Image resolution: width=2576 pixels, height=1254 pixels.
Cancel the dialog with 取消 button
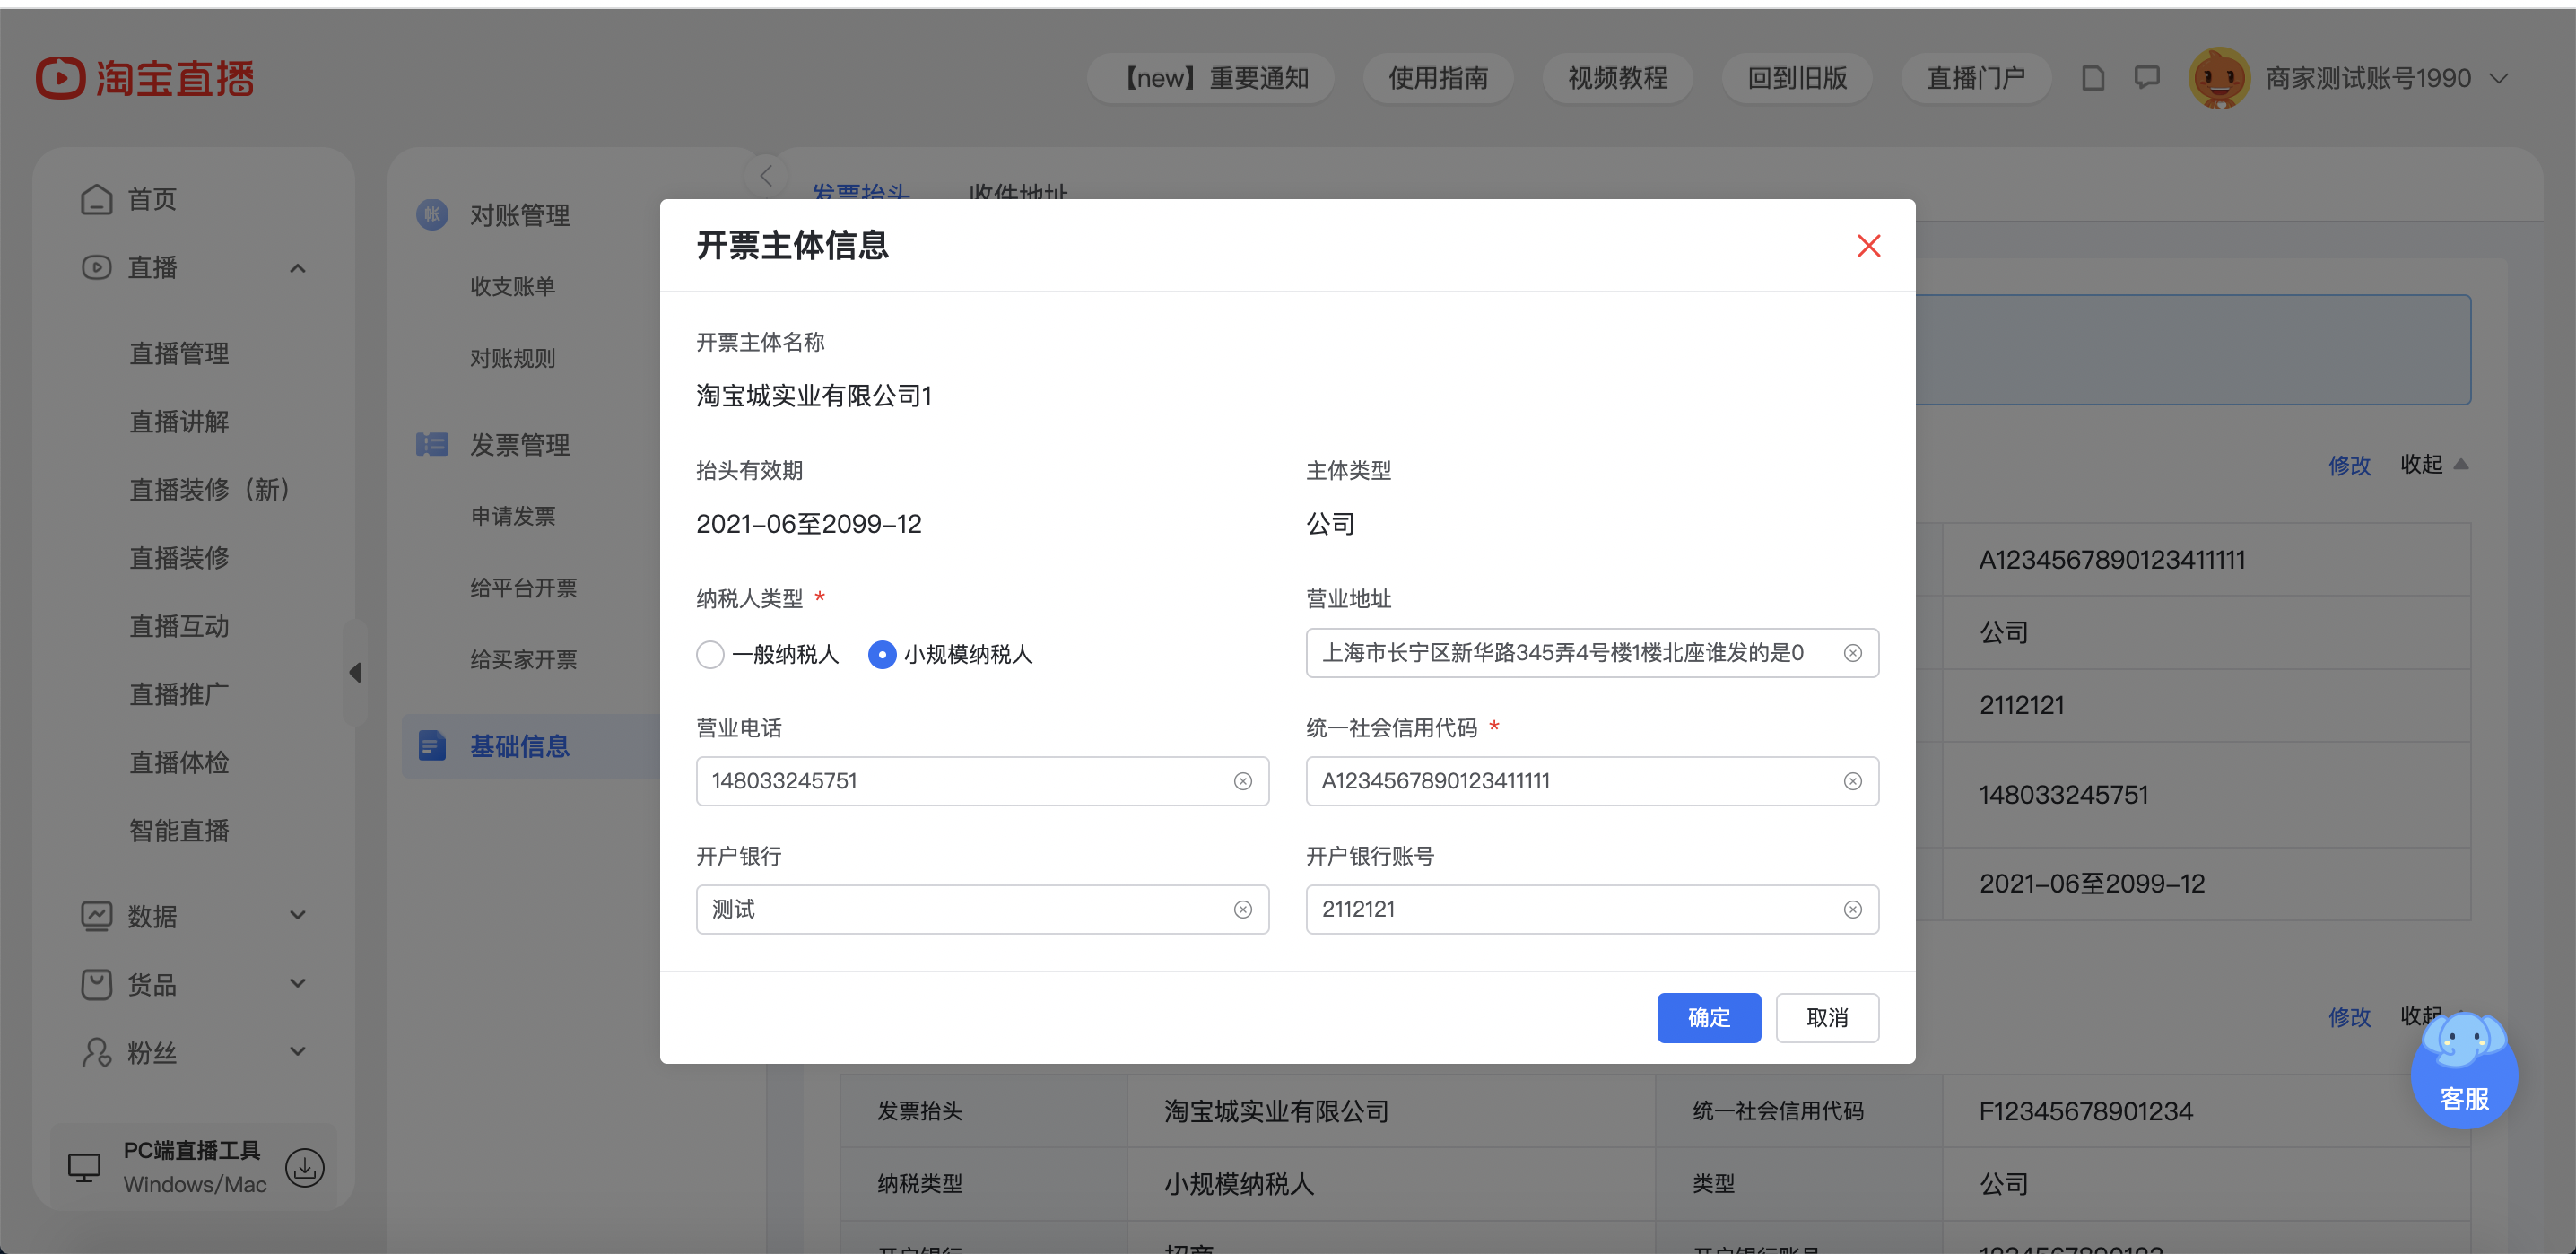(1826, 1017)
